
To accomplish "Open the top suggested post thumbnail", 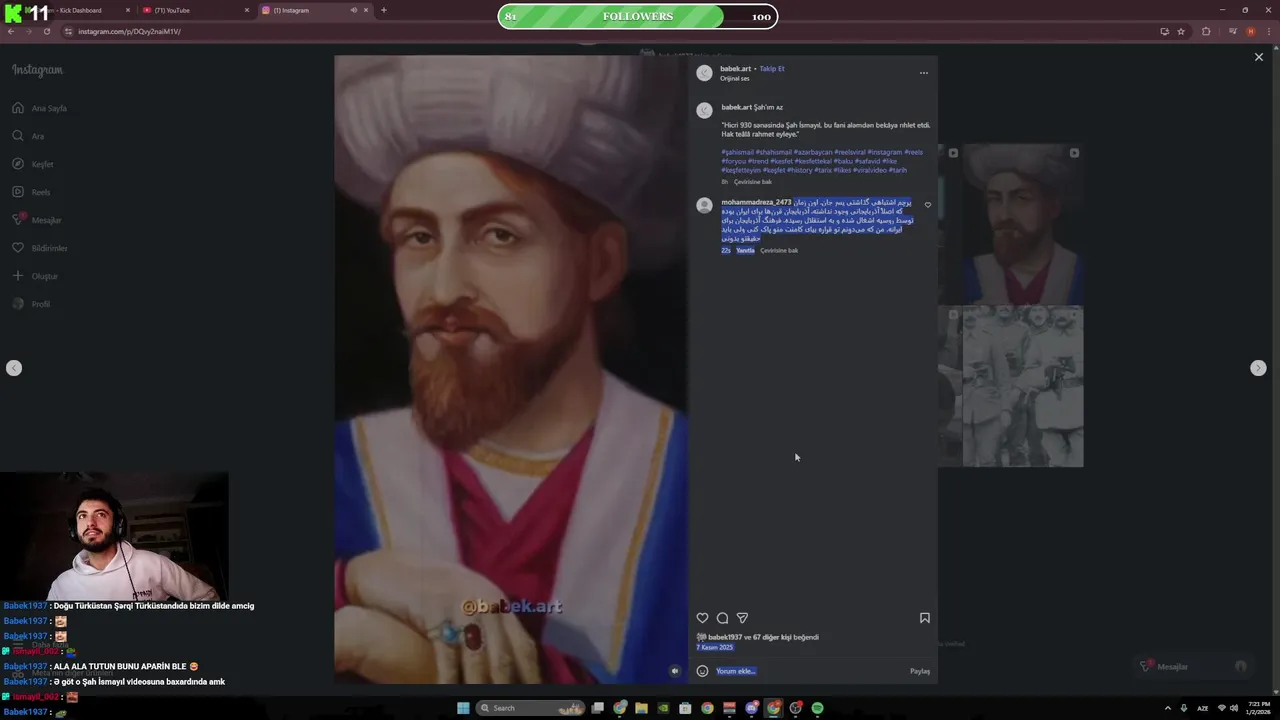I will 1023,225.
